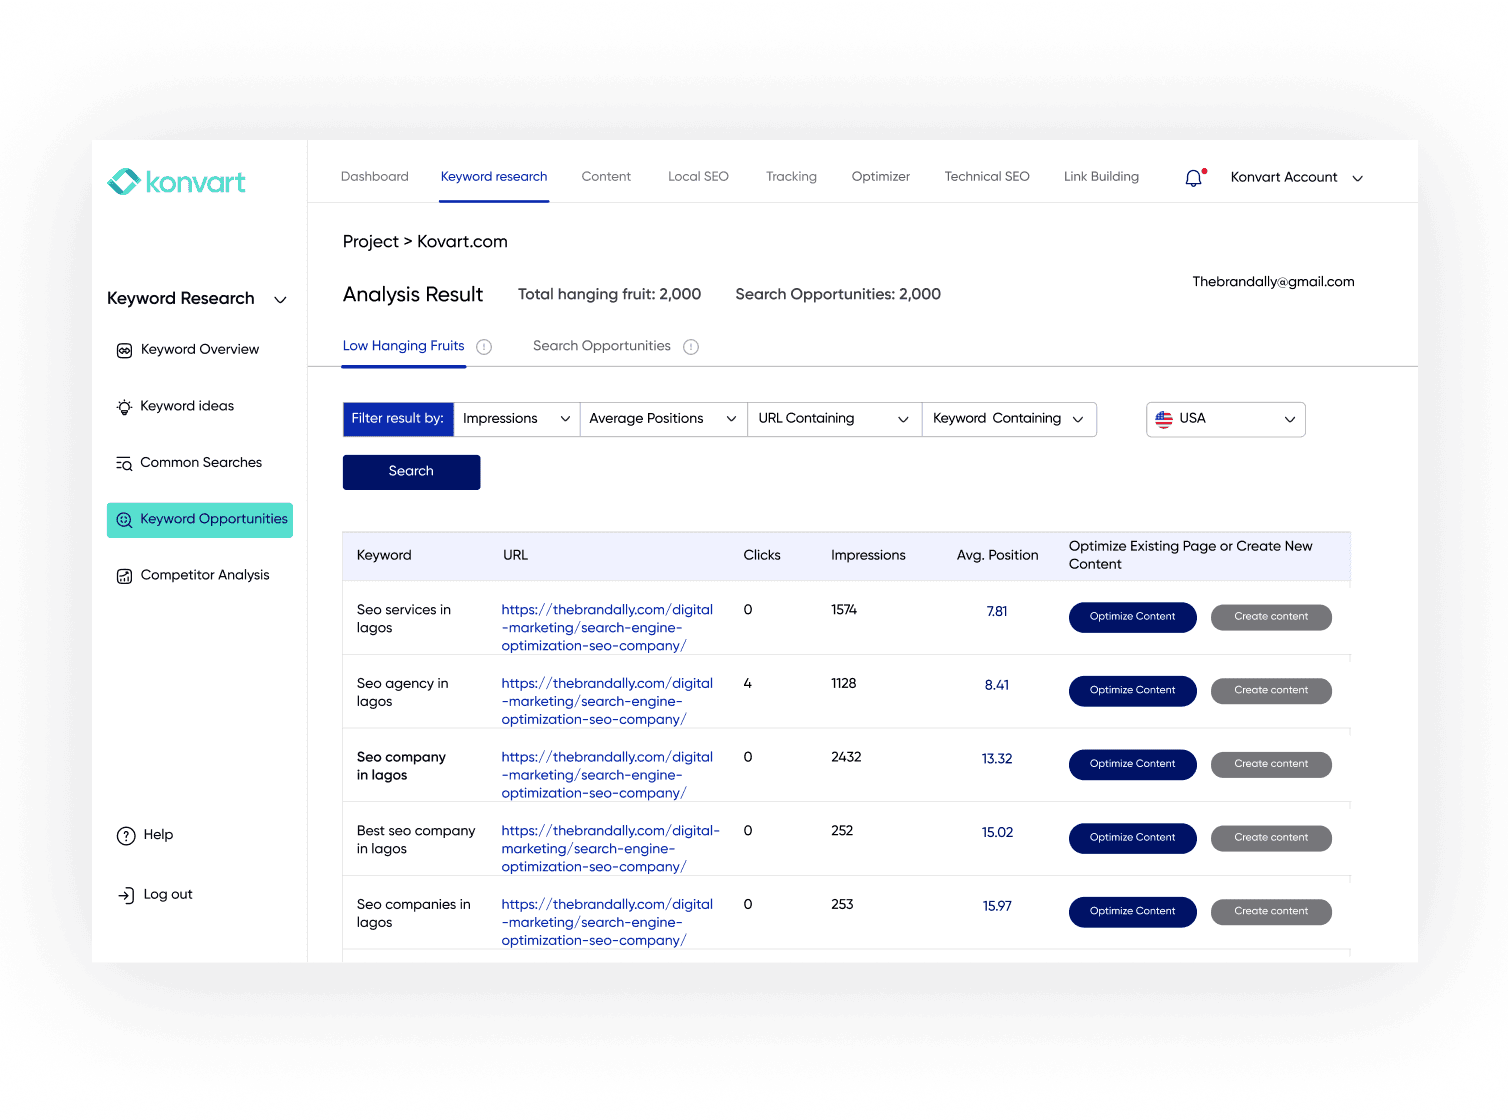
Task: Click the USA flag icon
Action: [1164, 419]
